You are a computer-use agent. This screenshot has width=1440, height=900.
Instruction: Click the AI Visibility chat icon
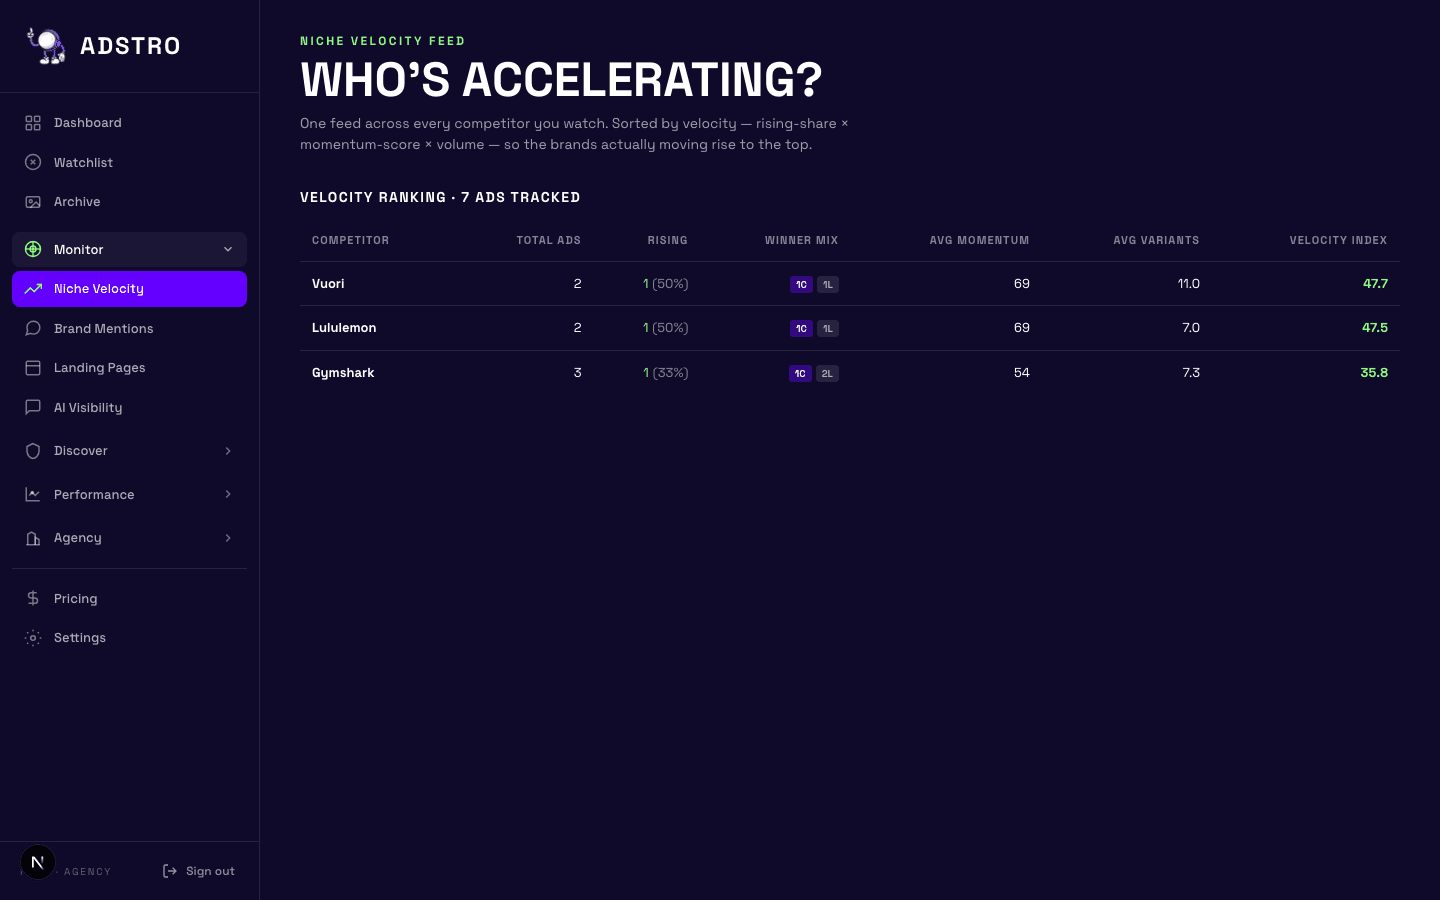(x=33, y=408)
